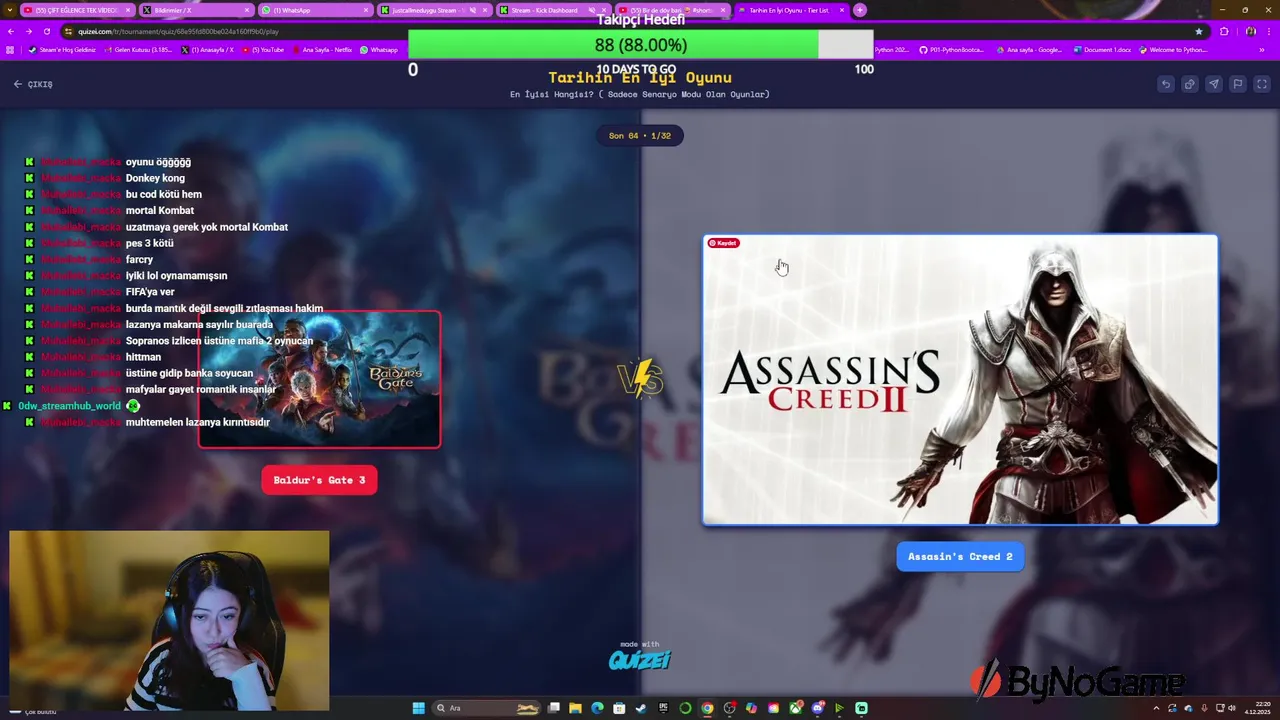1280x720 pixels.
Task: Switch to the Tarihin En İyi Oyunu tab
Action: (790, 10)
